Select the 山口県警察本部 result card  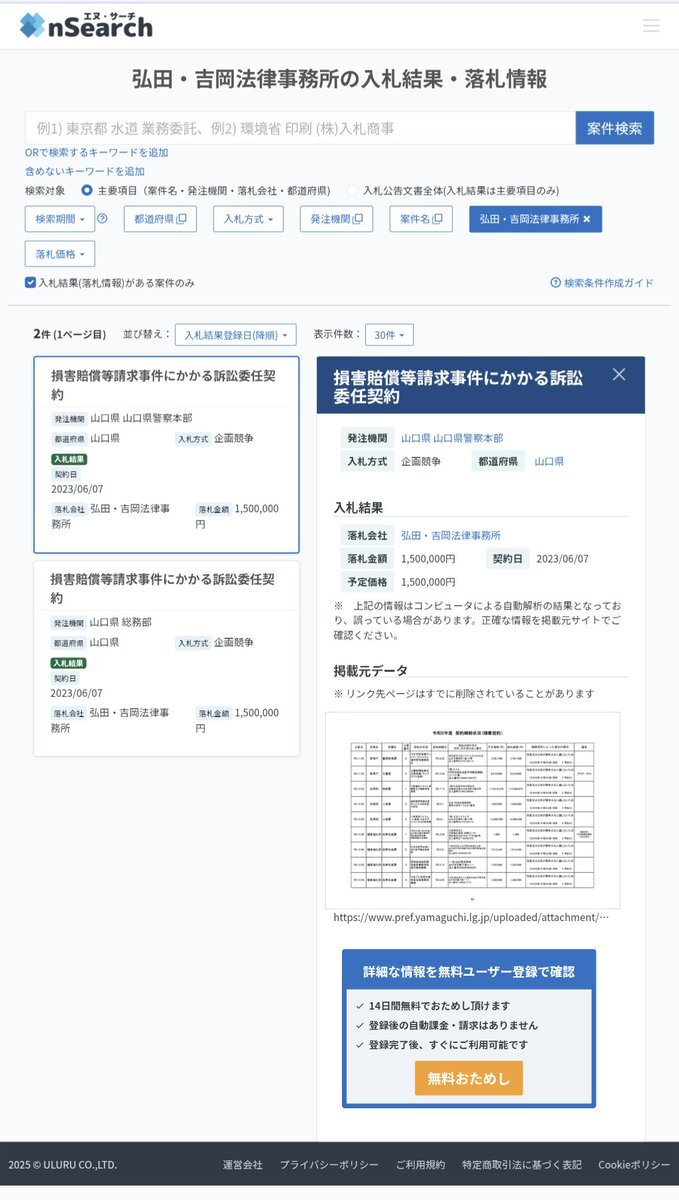166,454
